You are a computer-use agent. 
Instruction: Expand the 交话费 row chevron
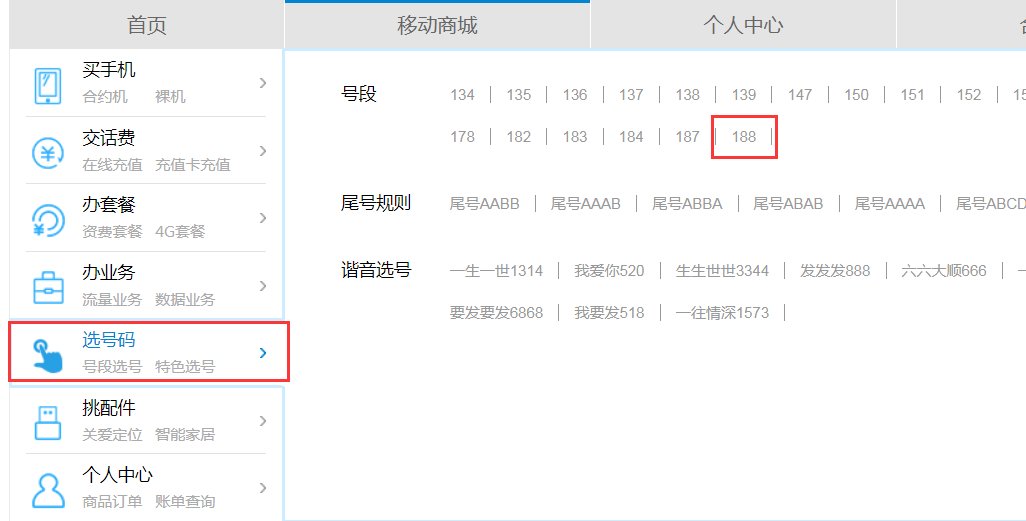click(x=262, y=151)
